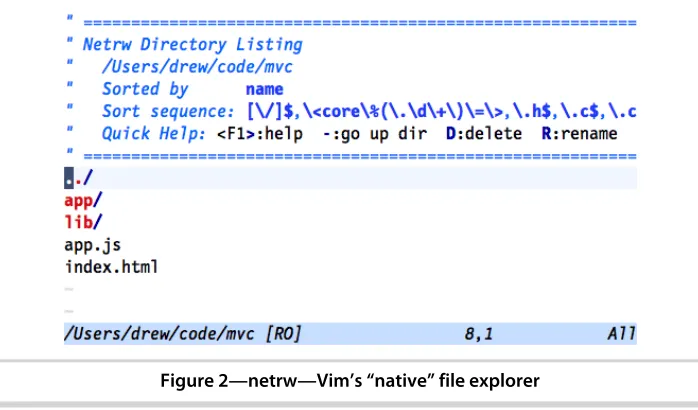Click the 'name' sort value

coord(264,89)
